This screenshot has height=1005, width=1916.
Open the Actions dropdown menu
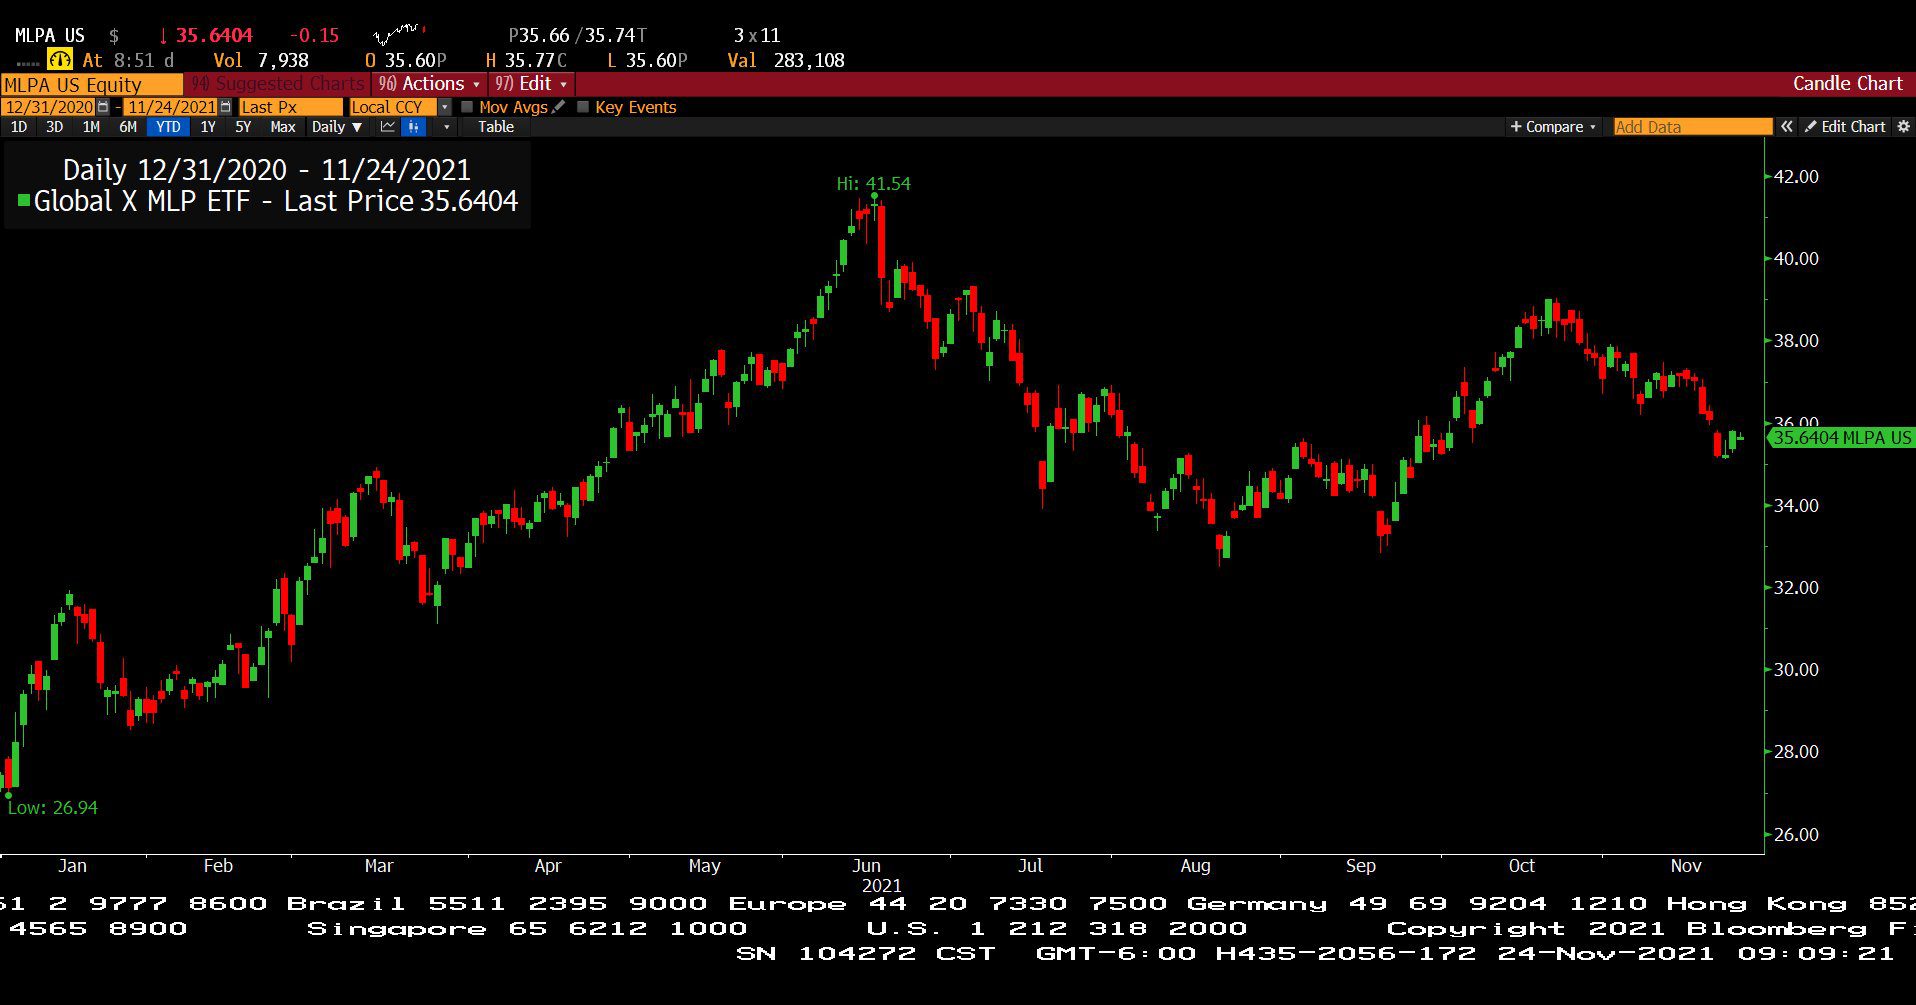(x=429, y=84)
